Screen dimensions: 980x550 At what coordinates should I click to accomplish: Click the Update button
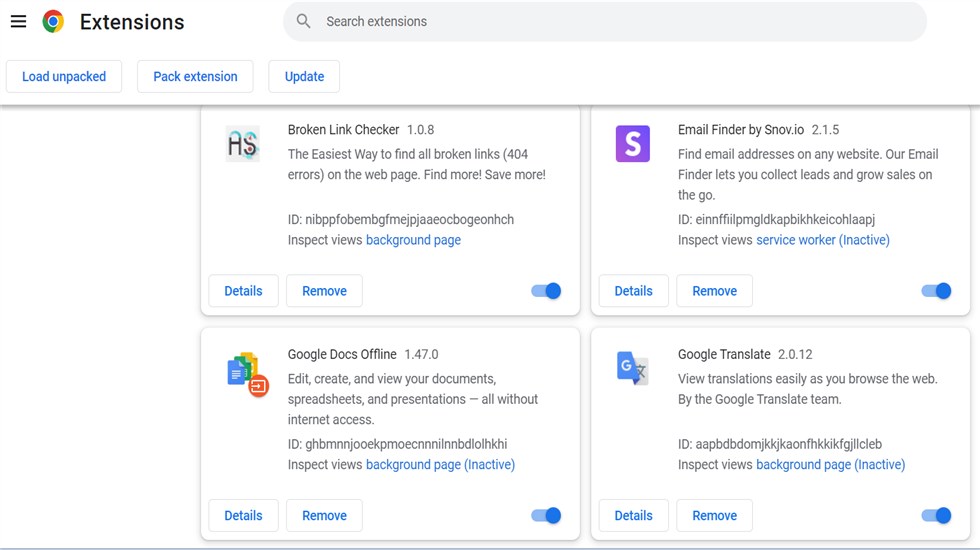304,76
